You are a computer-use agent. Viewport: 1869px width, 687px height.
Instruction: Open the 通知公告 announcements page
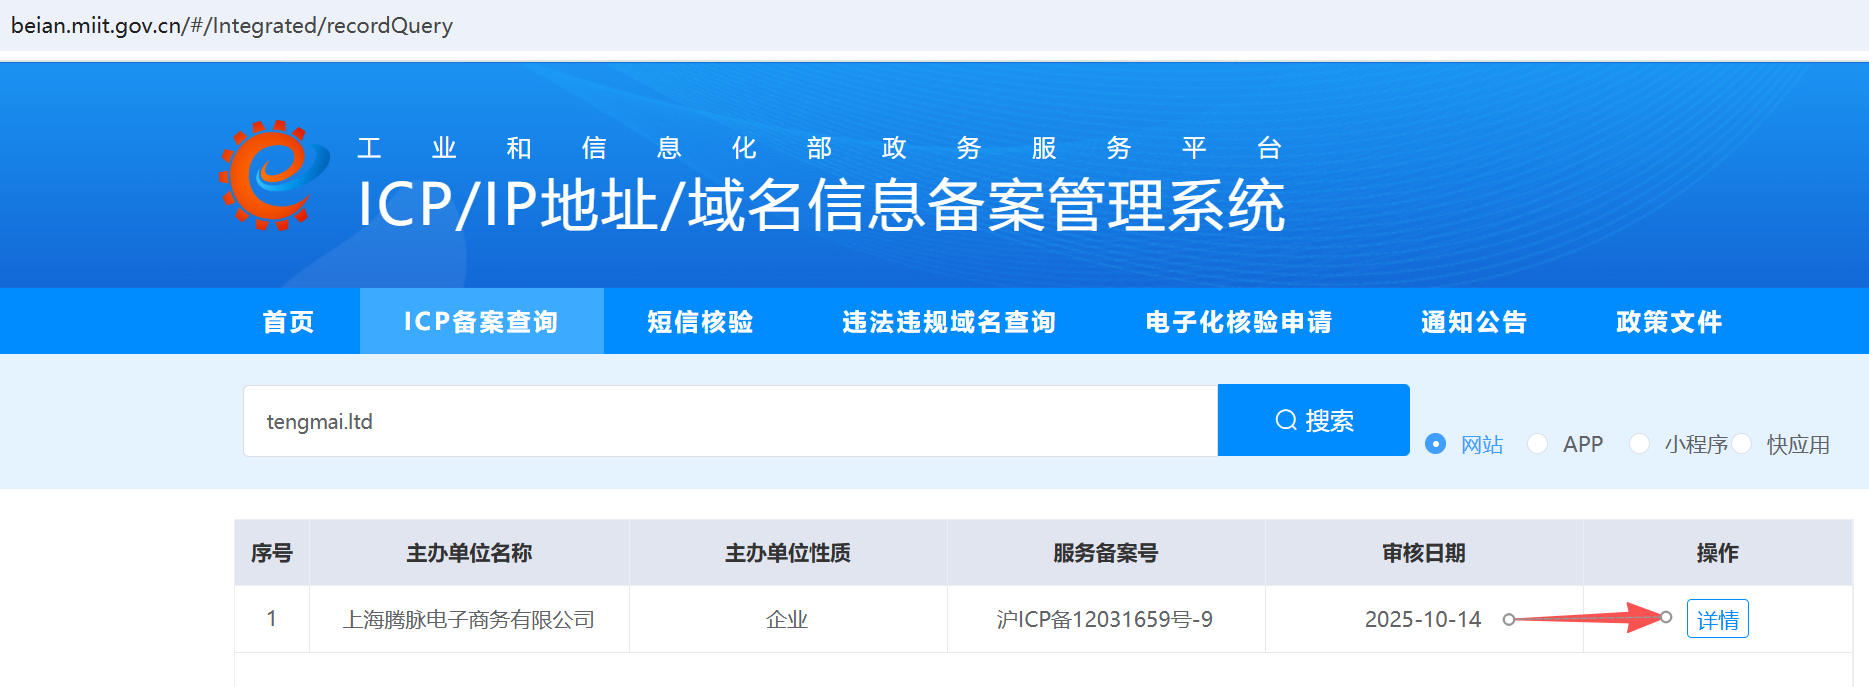coord(1474,322)
